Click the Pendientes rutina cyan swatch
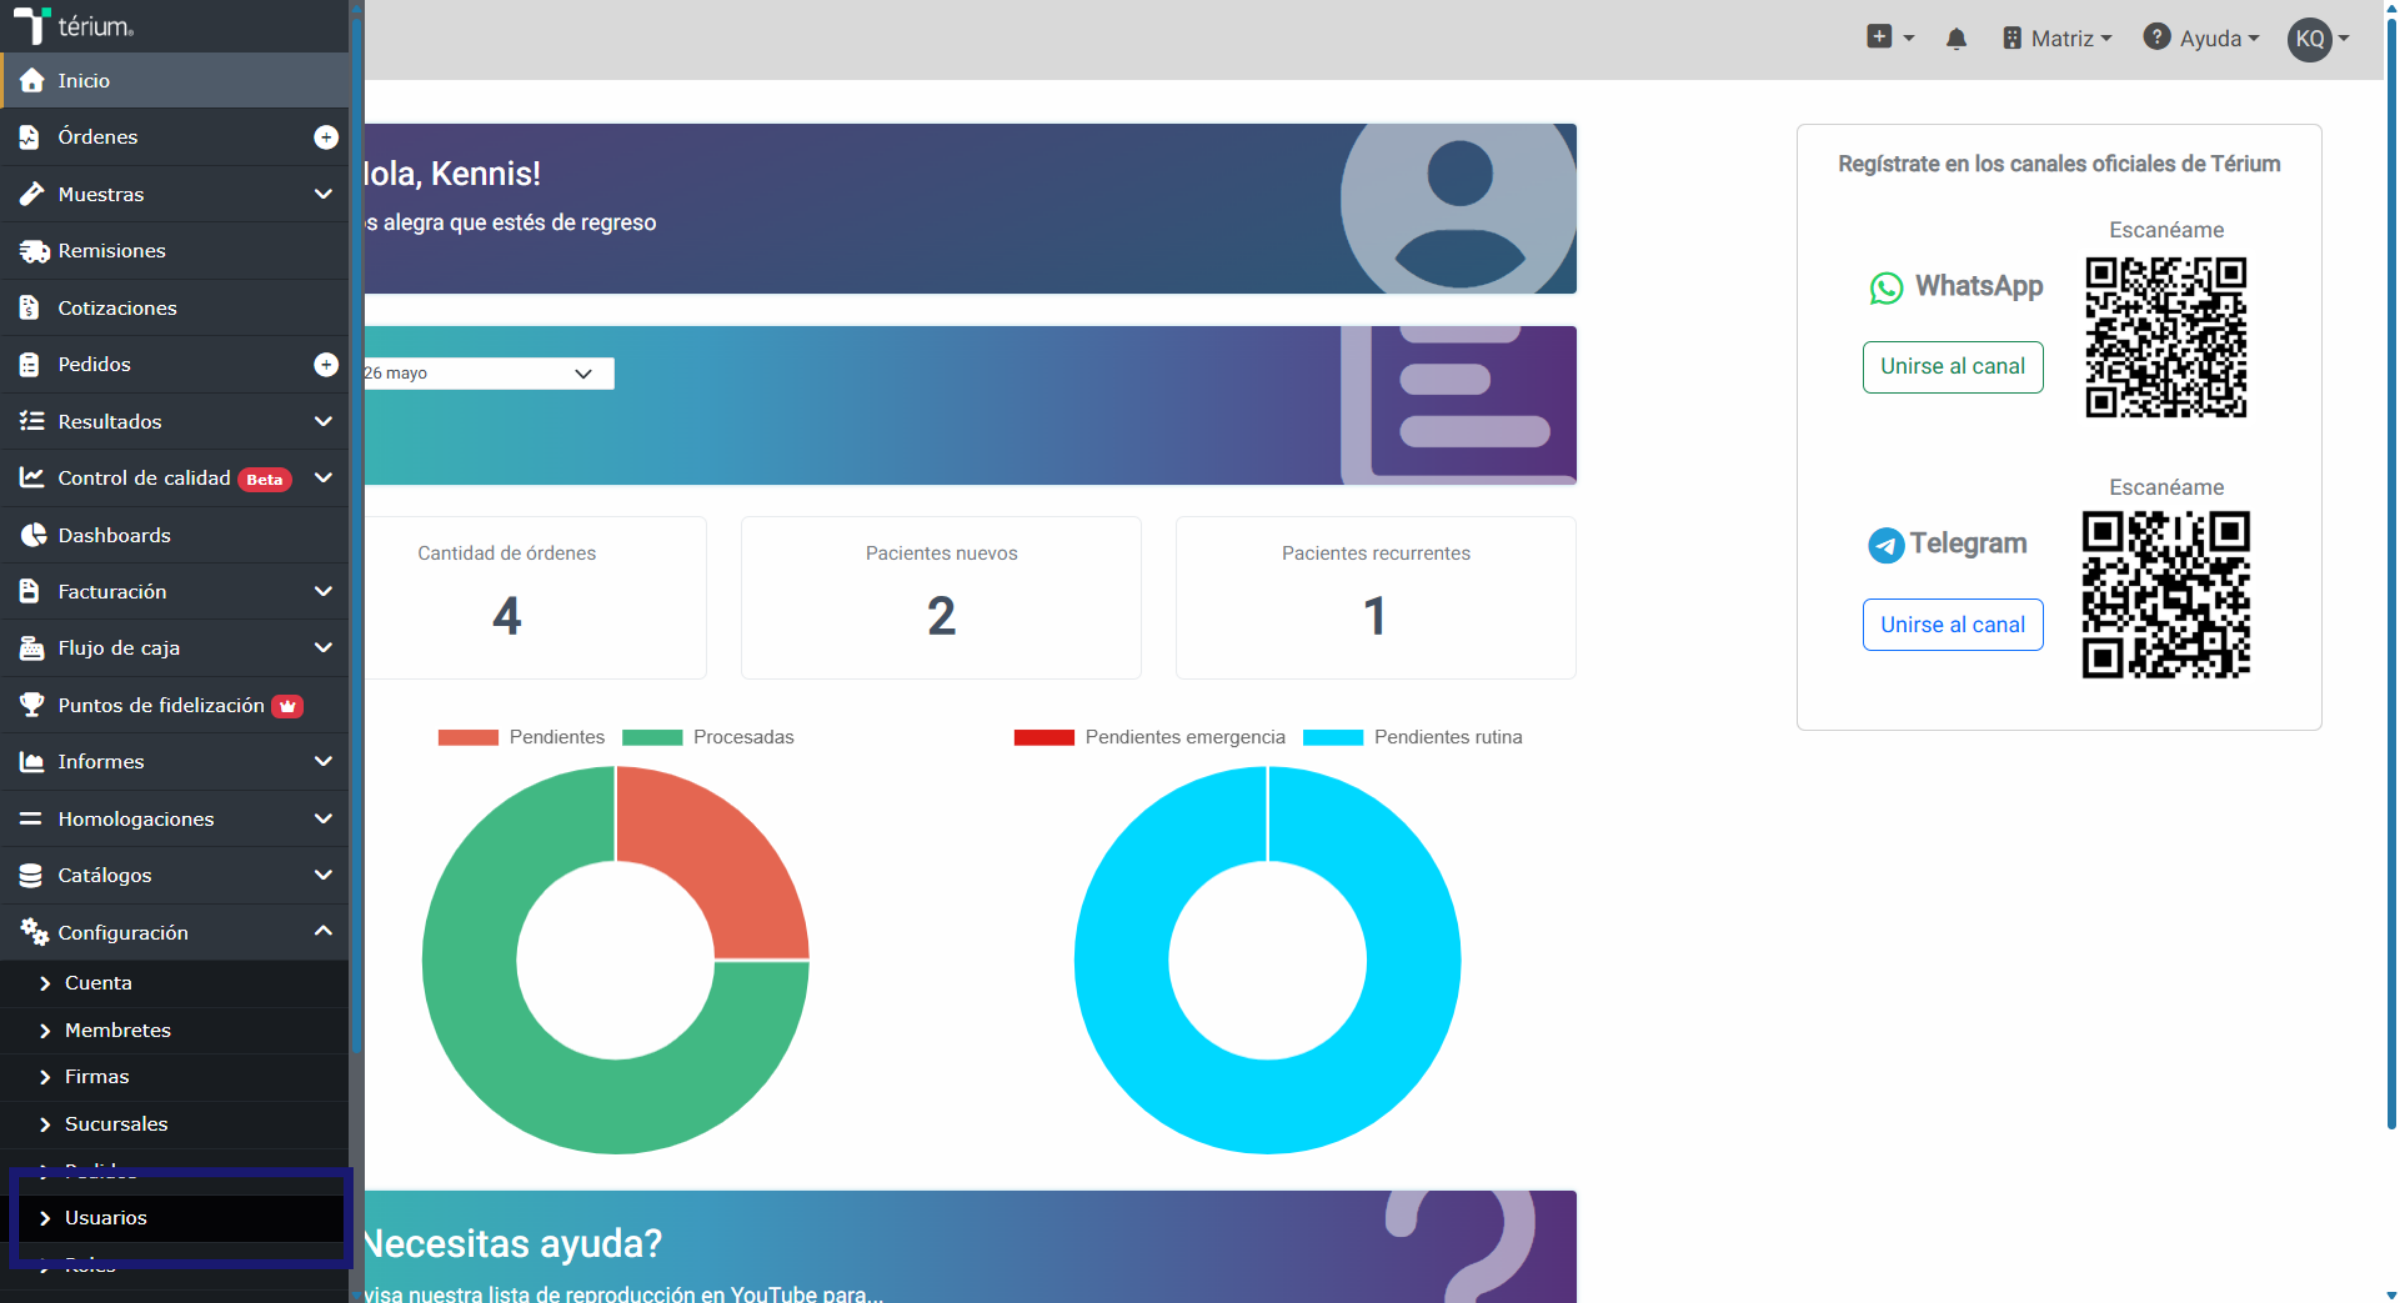Image resolution: width=2400 pixels, height=1303 pixels. click(1332, 737)
